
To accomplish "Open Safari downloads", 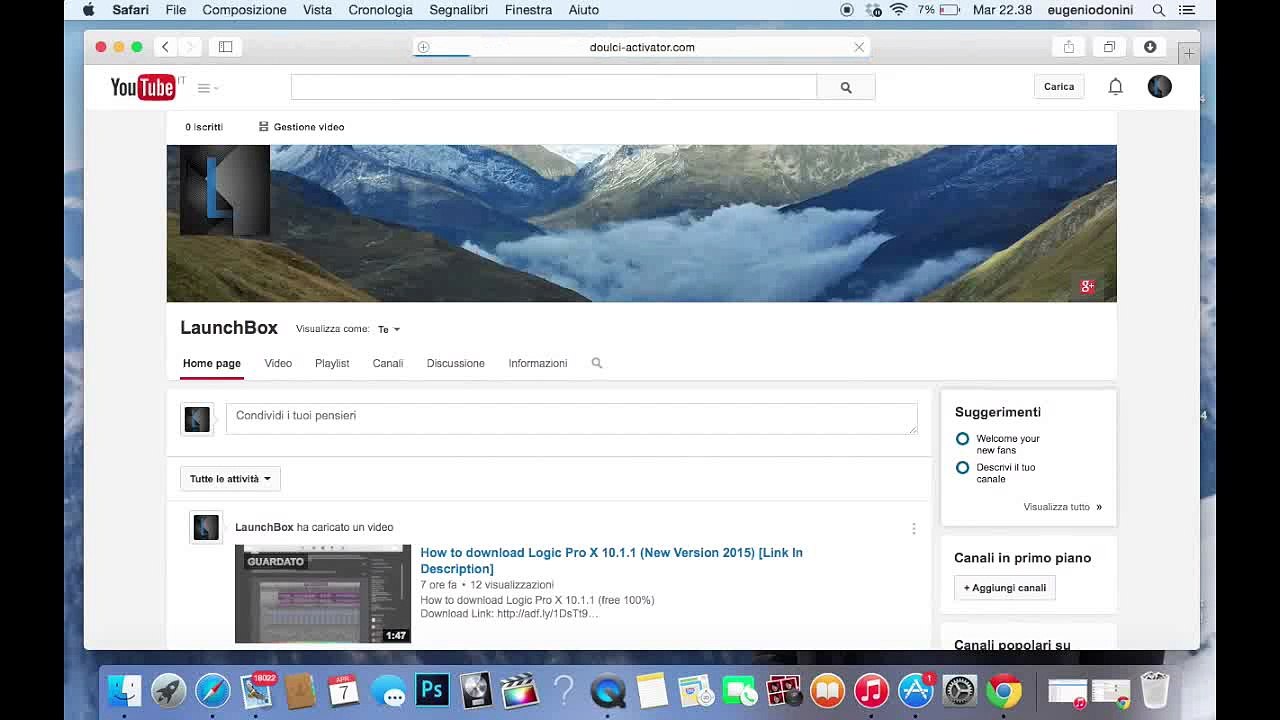I will pos(1150,47).
